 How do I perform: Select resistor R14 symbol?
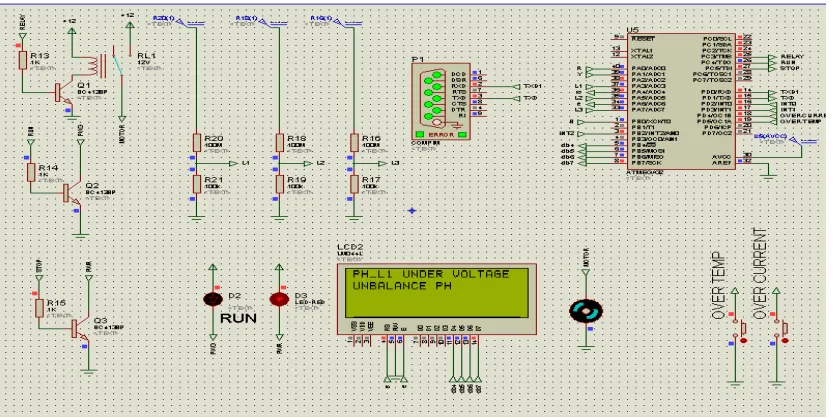coord(31,172)
